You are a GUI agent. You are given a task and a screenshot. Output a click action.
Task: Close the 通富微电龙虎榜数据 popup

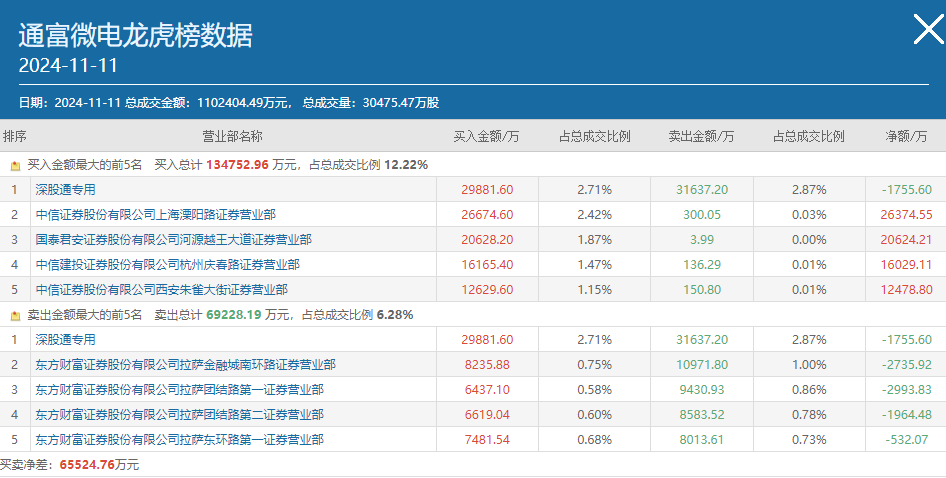coord(929,29)
